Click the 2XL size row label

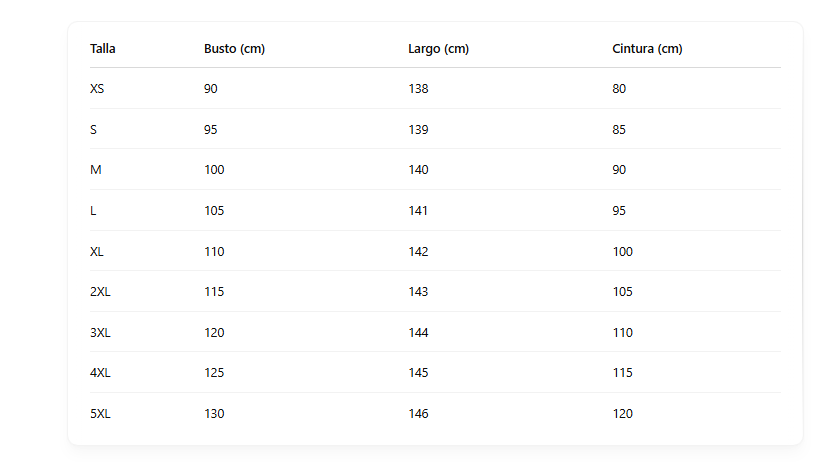tap(100, 291)
